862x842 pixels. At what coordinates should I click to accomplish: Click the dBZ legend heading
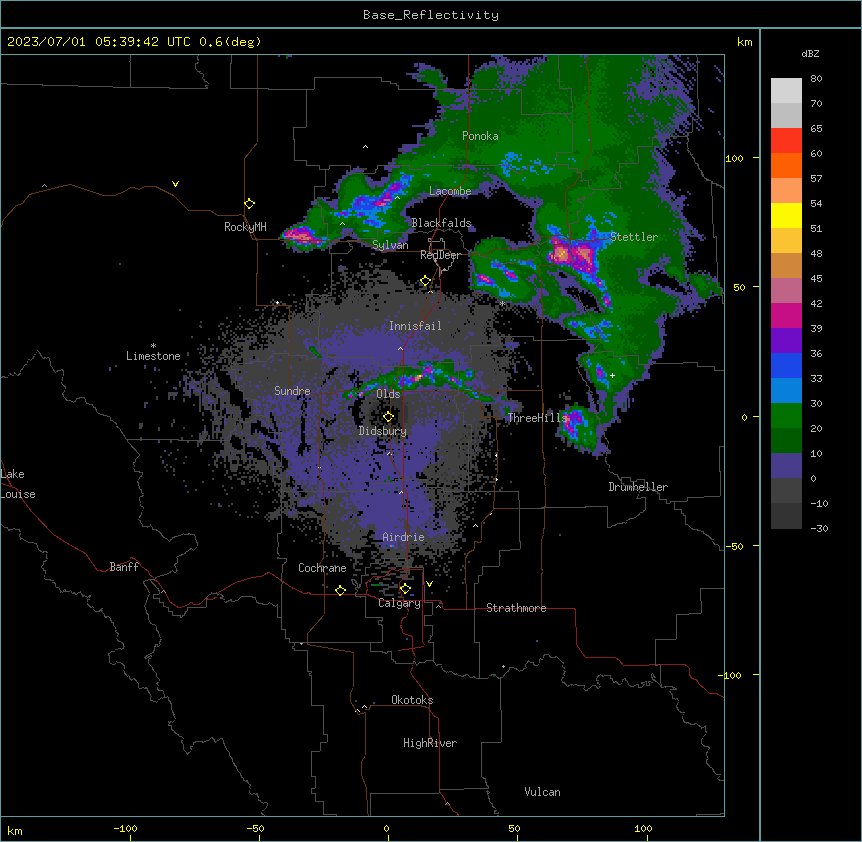click(x=810, y=54)
